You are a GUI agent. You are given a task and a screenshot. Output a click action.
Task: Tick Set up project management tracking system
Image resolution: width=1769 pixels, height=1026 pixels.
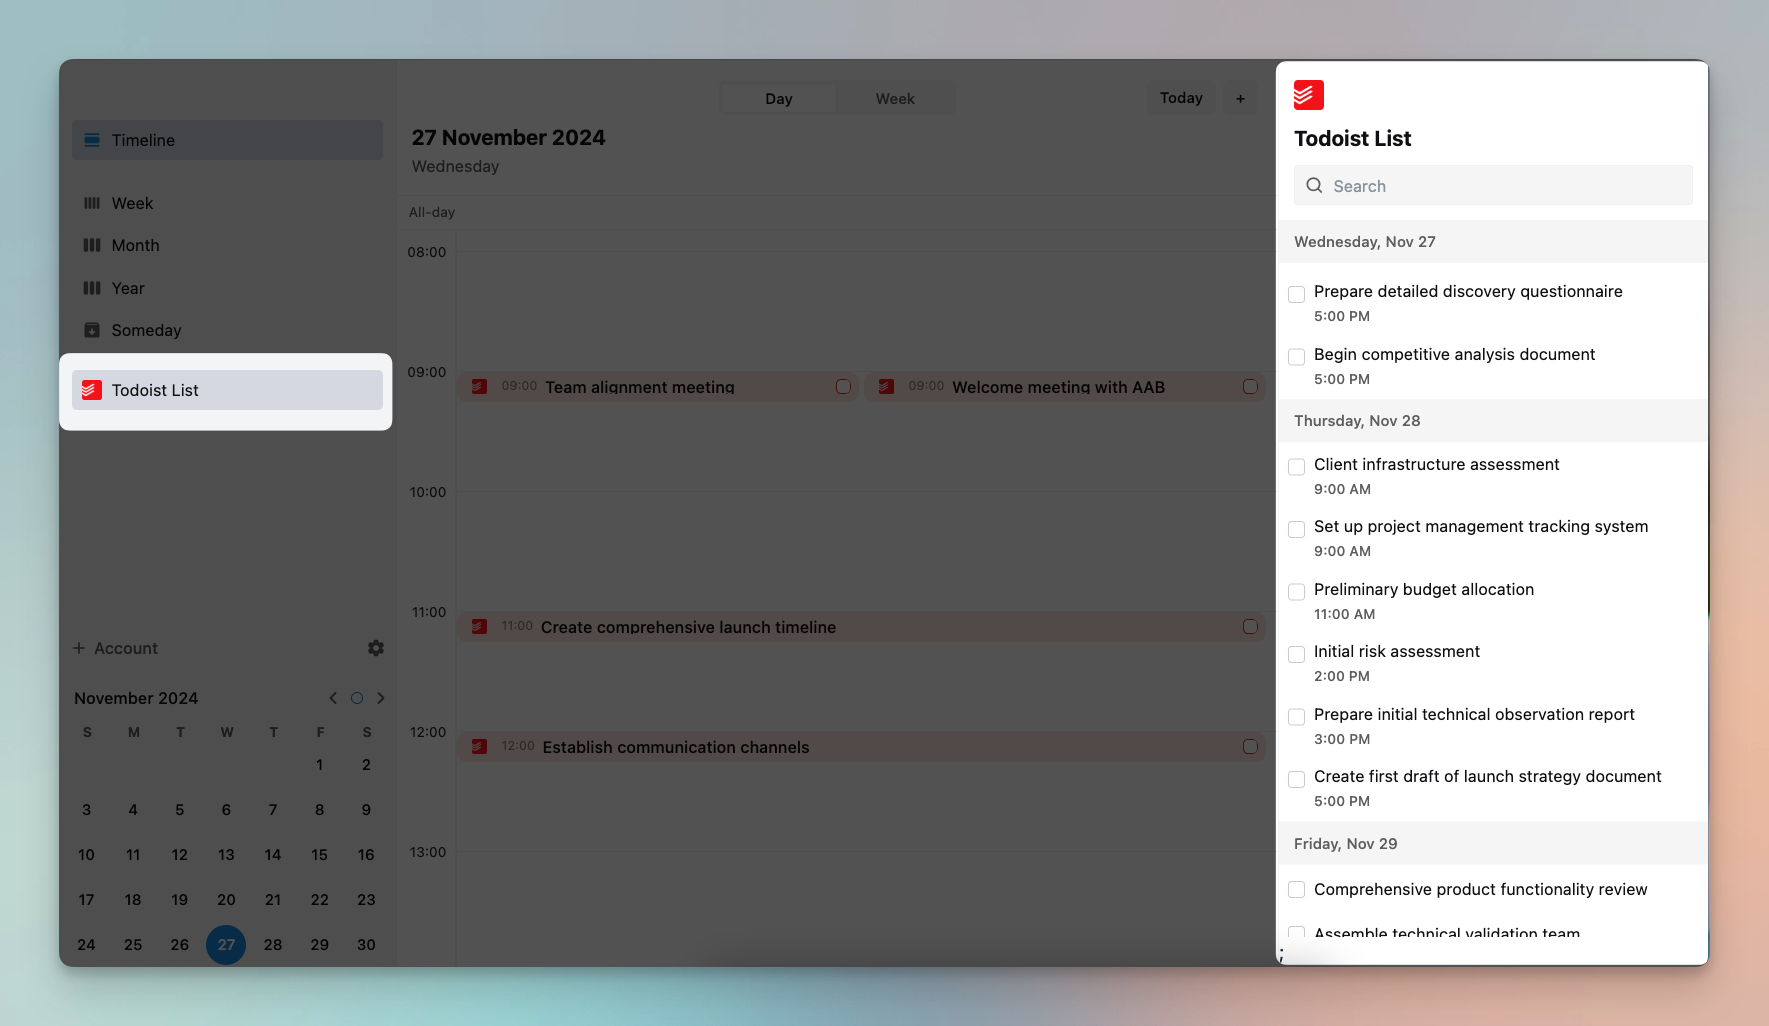click(x=1296, y=529)
